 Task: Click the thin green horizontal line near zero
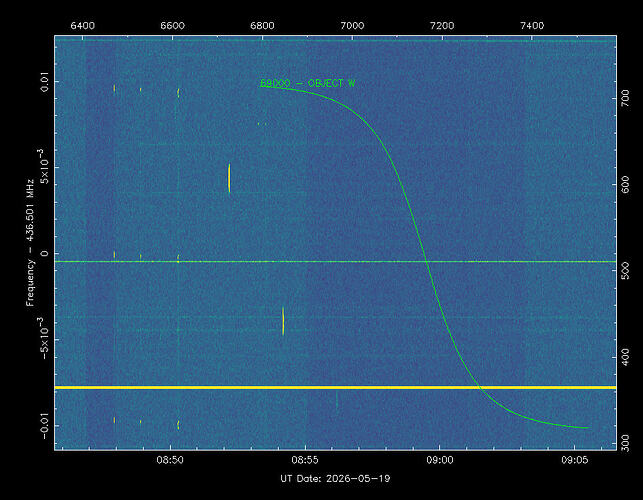[x=335, y=261]
